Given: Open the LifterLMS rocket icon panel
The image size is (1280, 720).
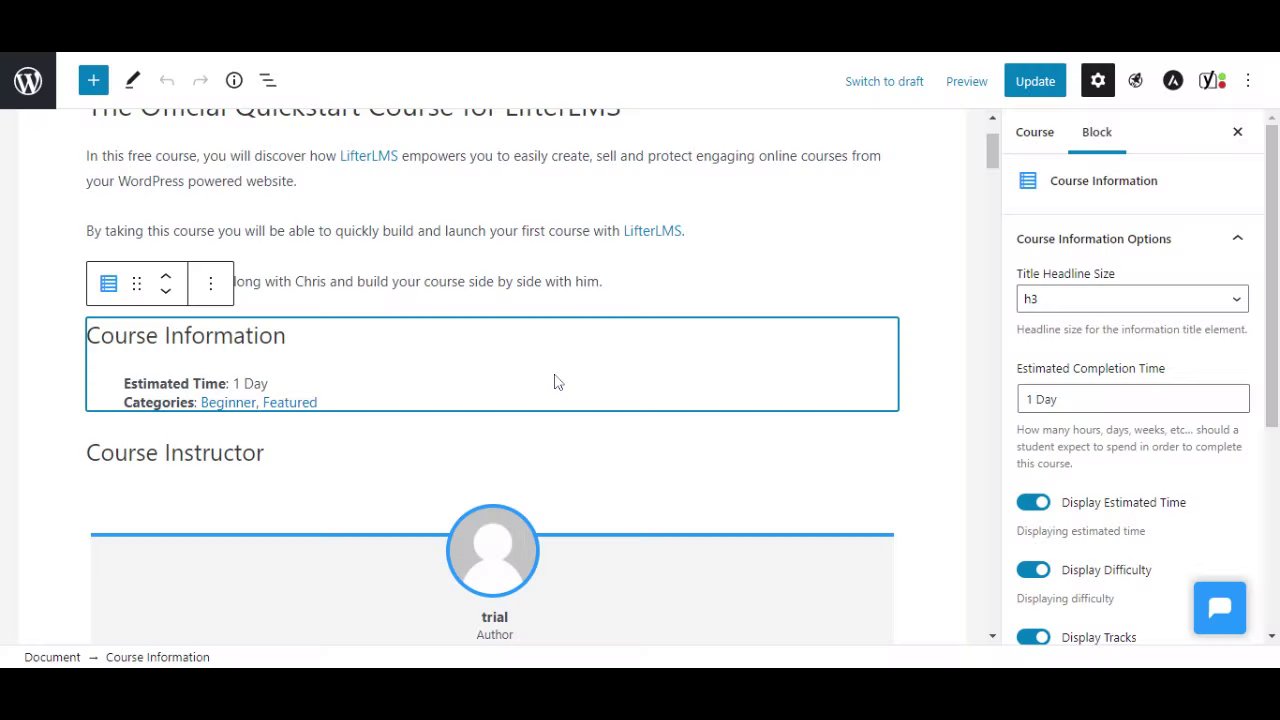Looking at the screenshot, I should [x=1135, y=81].
